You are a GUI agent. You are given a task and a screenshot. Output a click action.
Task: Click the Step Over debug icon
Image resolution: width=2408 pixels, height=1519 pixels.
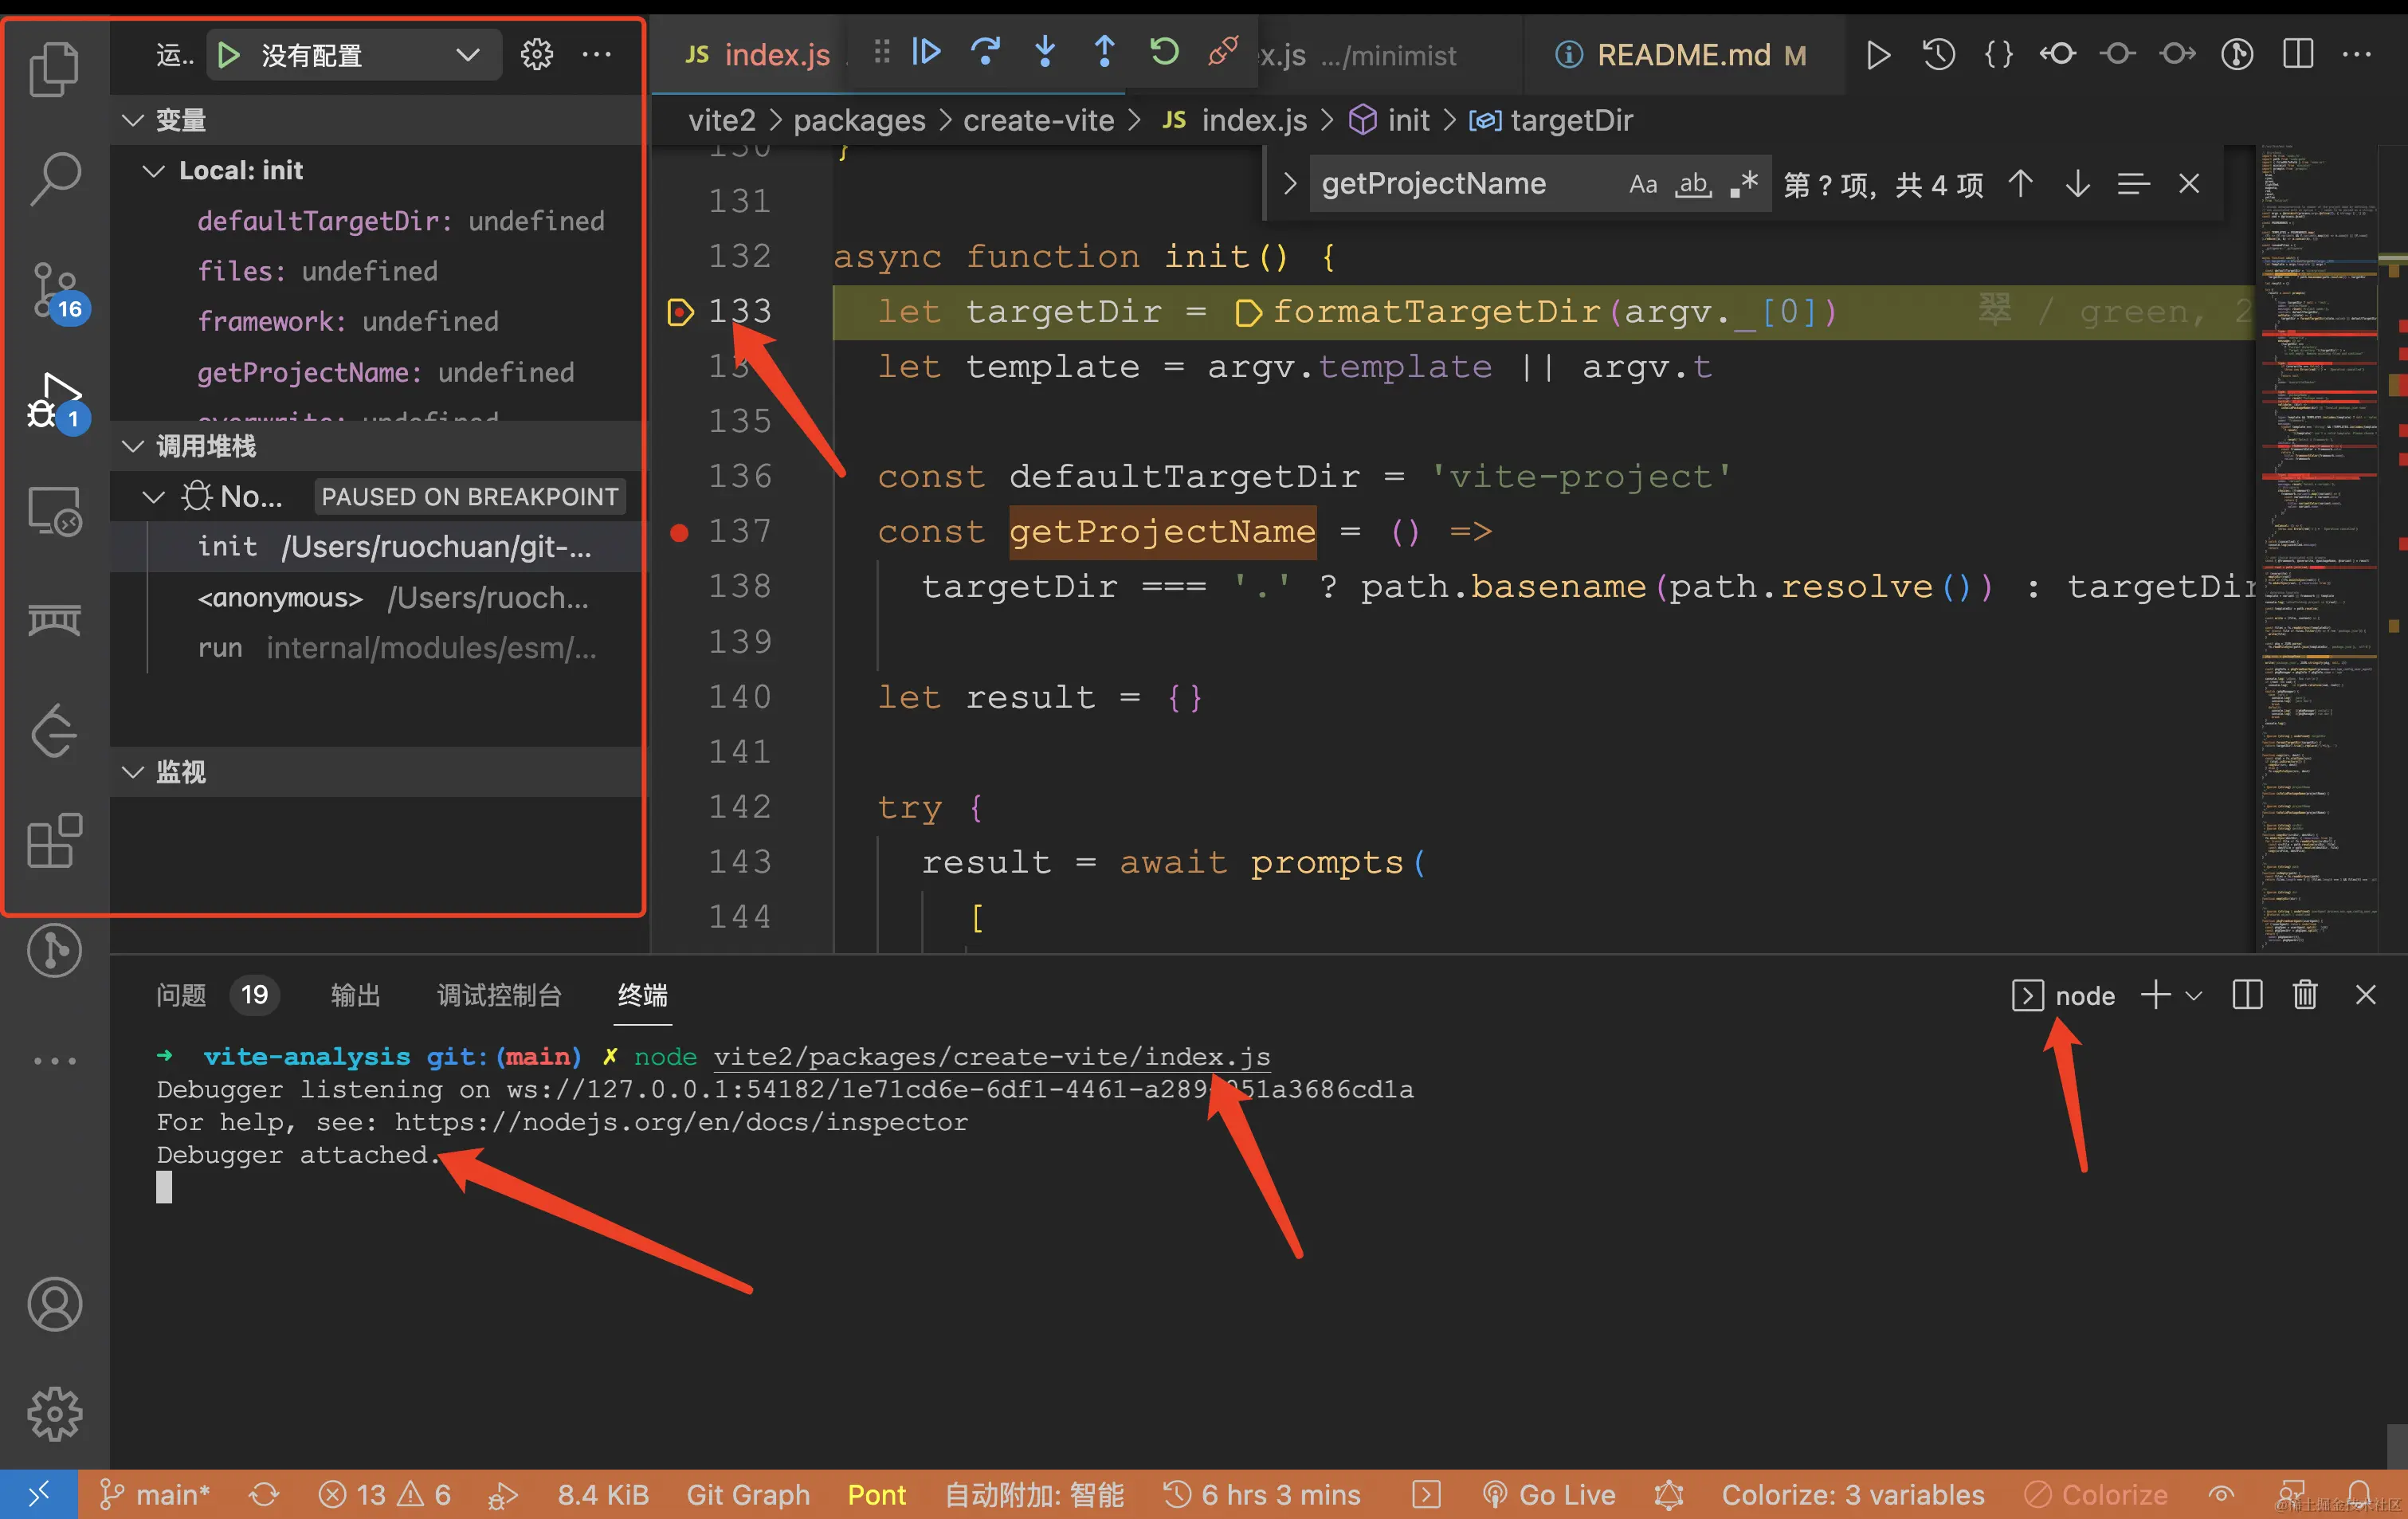click(985, 52)
